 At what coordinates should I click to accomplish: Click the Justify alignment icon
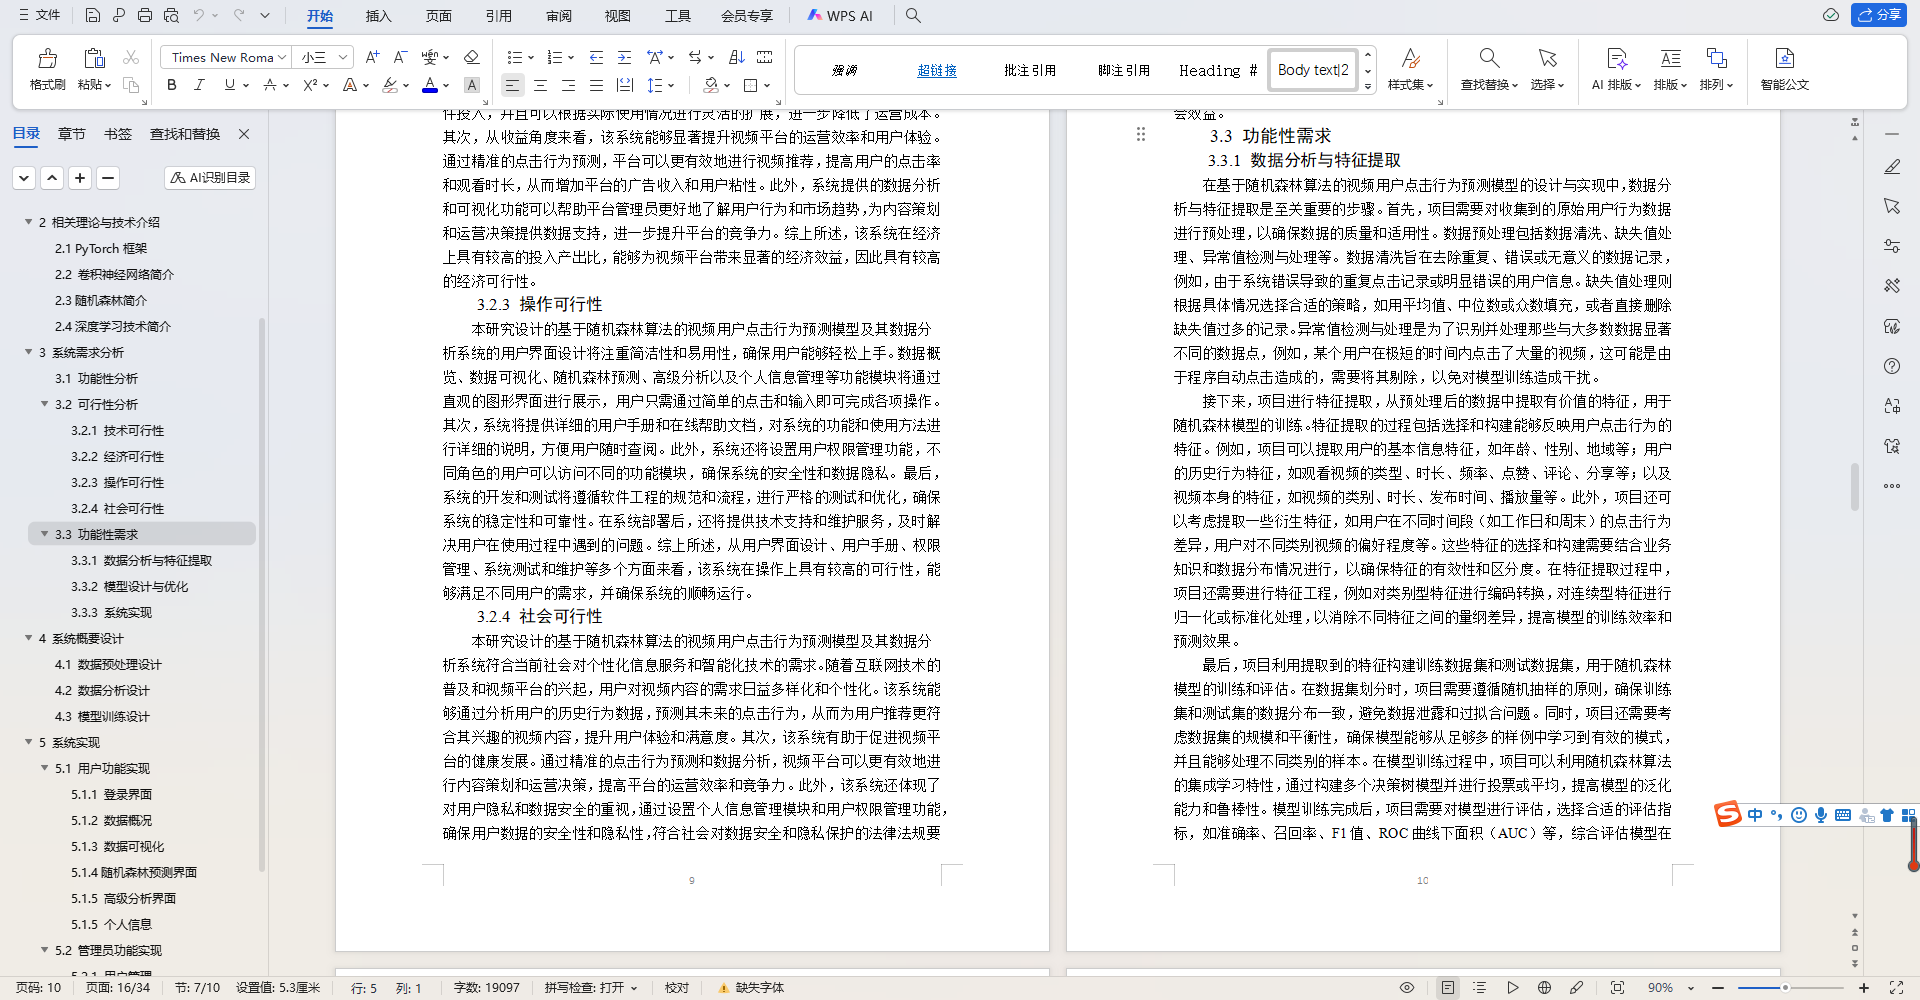click(596, 85)
